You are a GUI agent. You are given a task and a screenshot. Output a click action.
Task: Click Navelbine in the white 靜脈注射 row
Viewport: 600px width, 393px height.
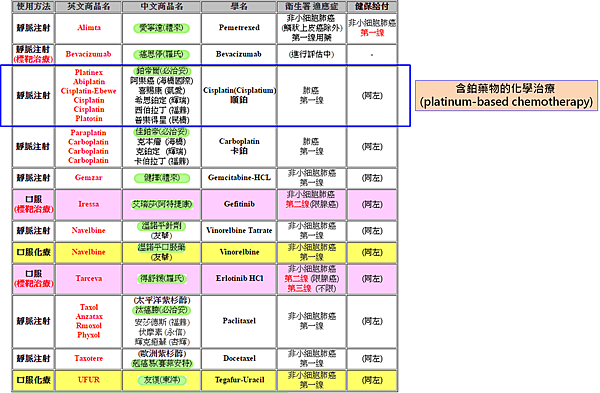88,230
